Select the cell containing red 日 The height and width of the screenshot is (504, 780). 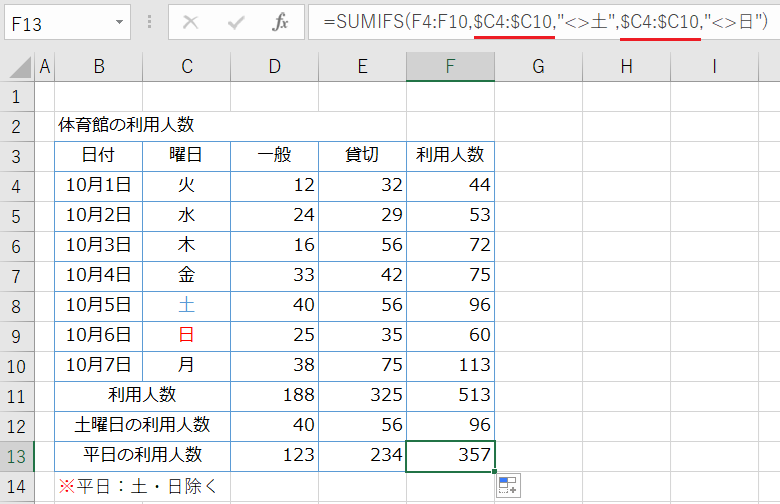tap(186, 335)
